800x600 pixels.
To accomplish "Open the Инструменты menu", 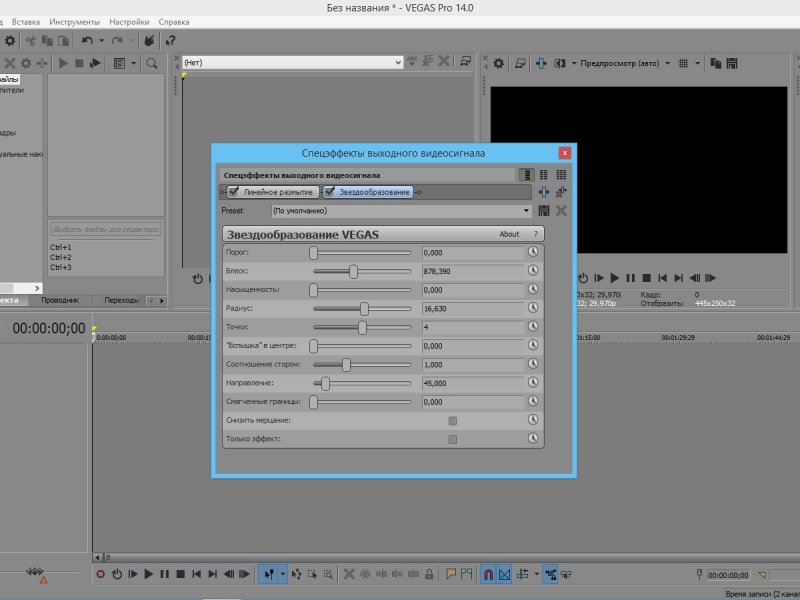I will [74, 22].
